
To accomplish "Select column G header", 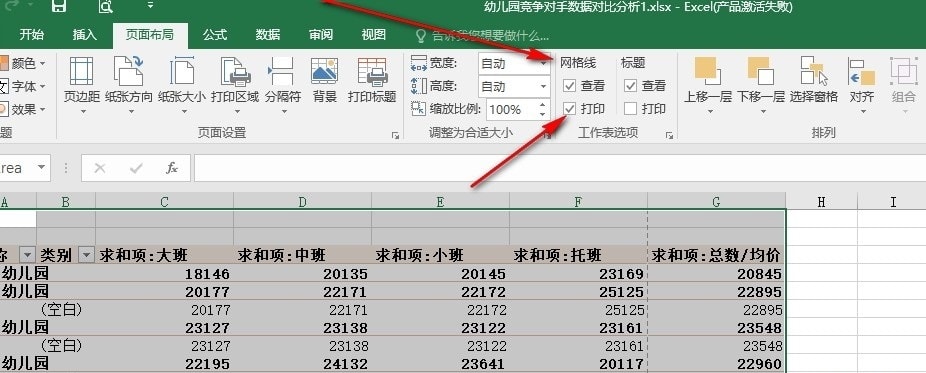I will pyautogui.click(x=716, y=202).
